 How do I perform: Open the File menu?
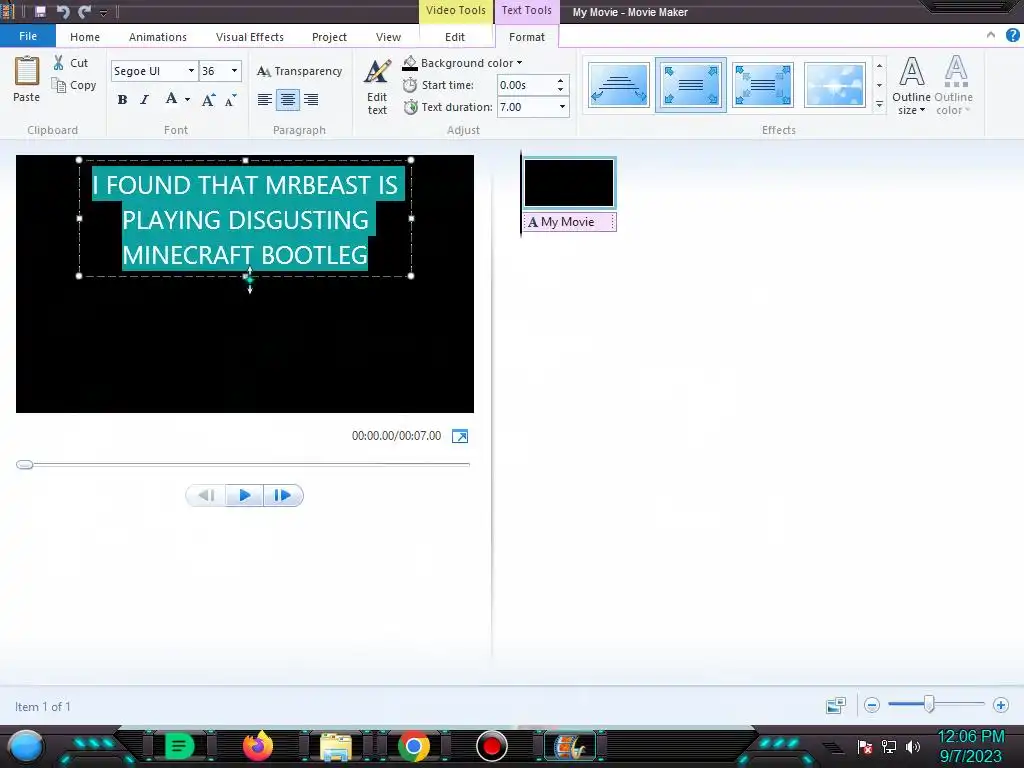[x=28, y=37]
